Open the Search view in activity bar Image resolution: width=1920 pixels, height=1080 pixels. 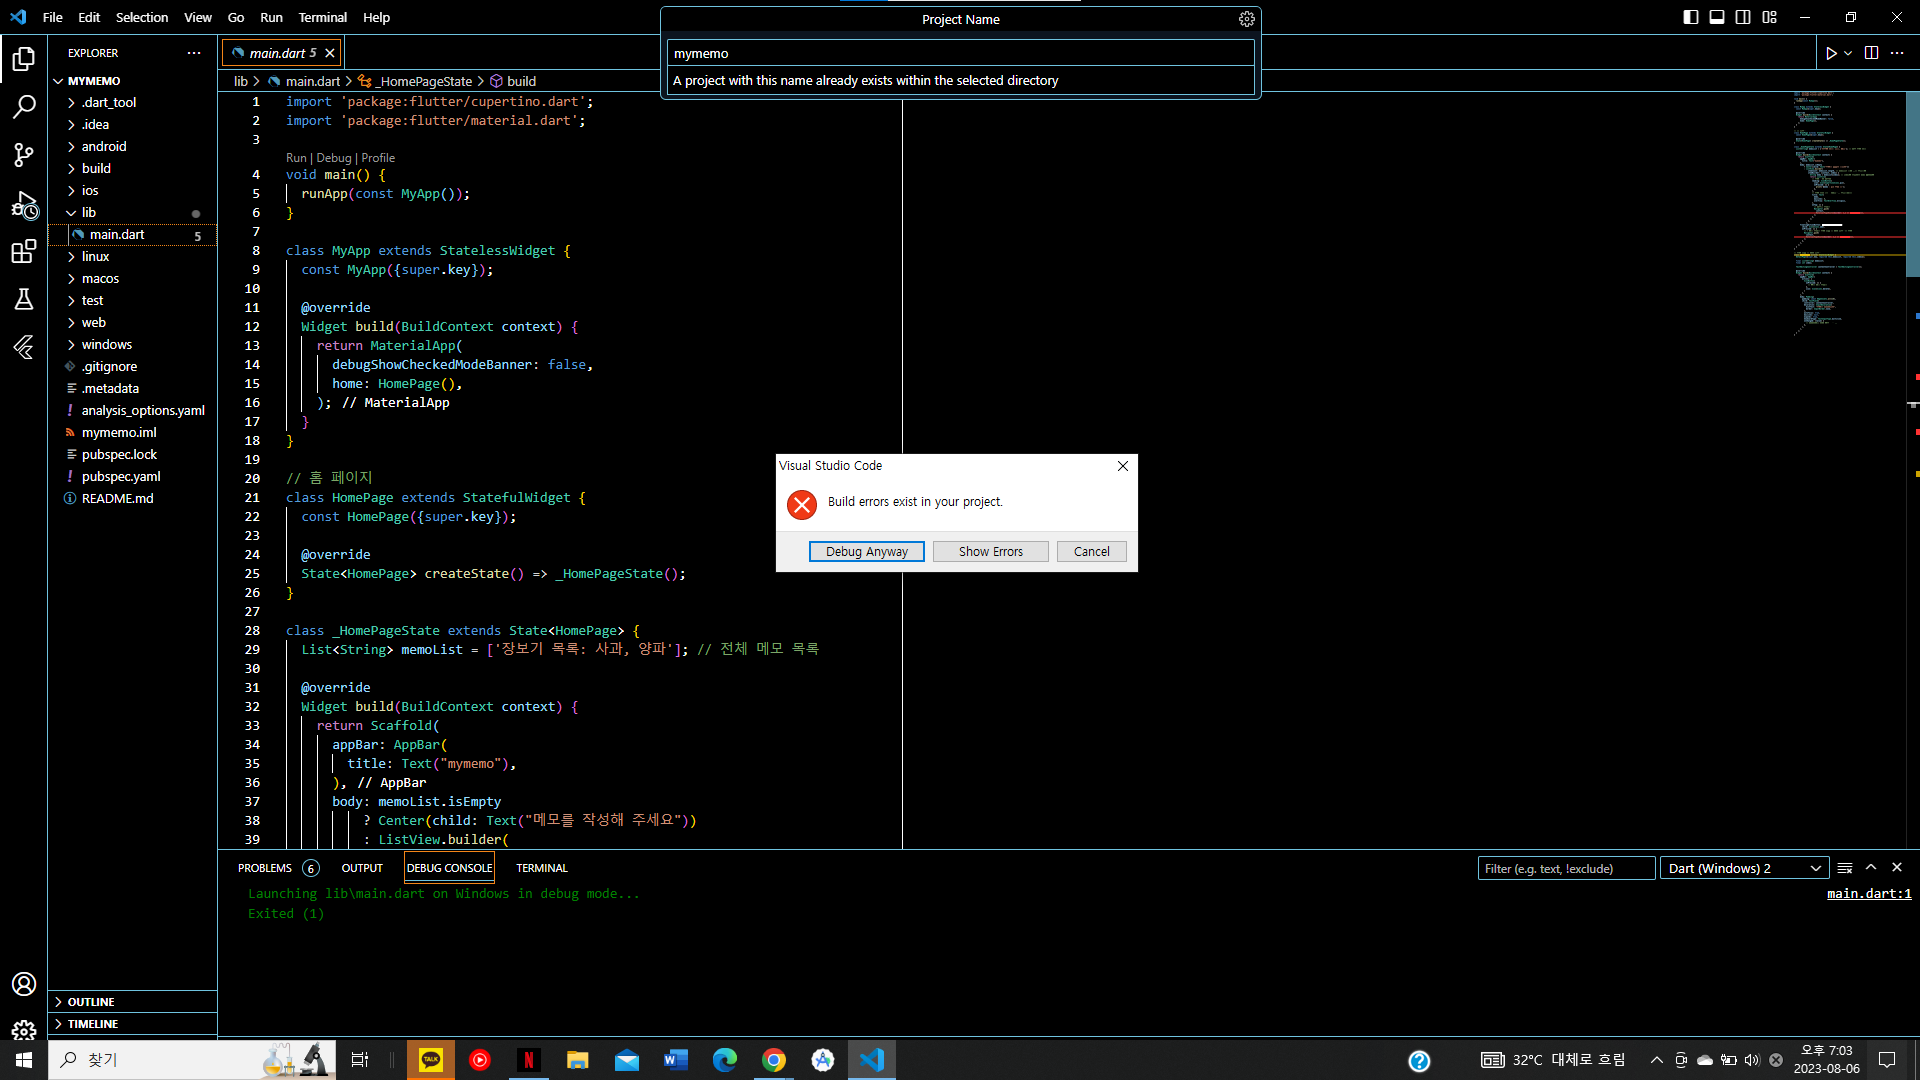(x=24, y=107)
